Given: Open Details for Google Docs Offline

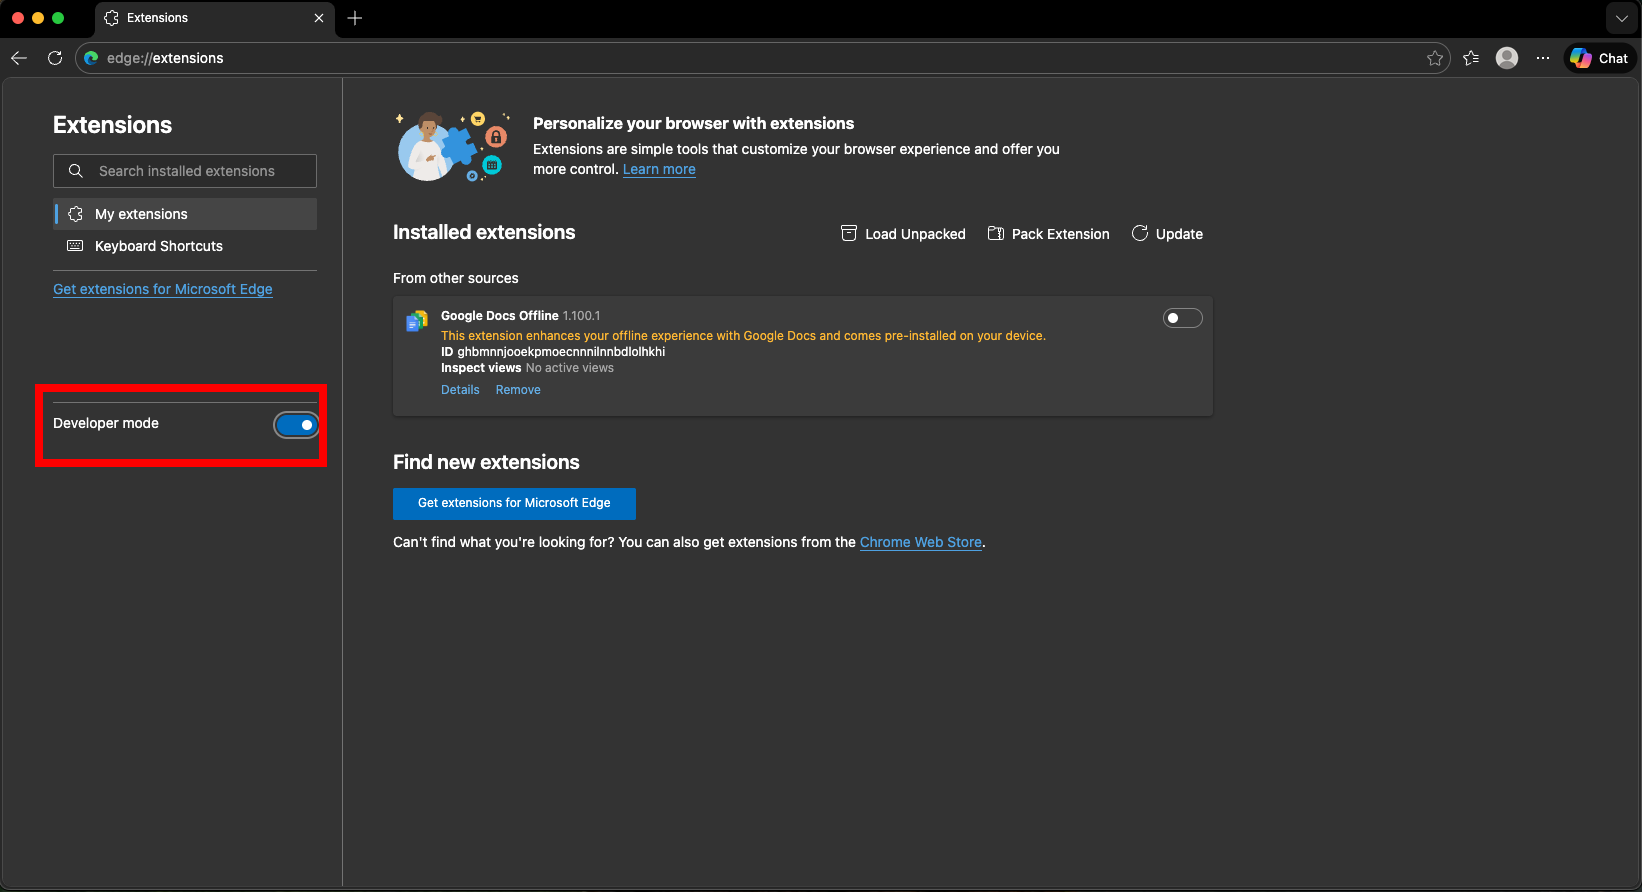Looking at the screenshot, I should pos(460,390).
